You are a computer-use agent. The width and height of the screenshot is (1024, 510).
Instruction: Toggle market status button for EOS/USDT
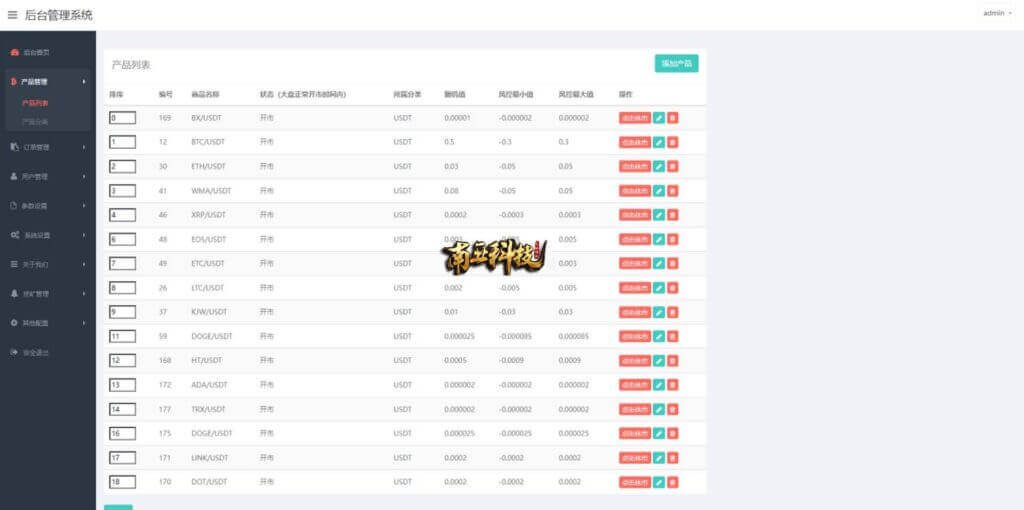point(634,239)
